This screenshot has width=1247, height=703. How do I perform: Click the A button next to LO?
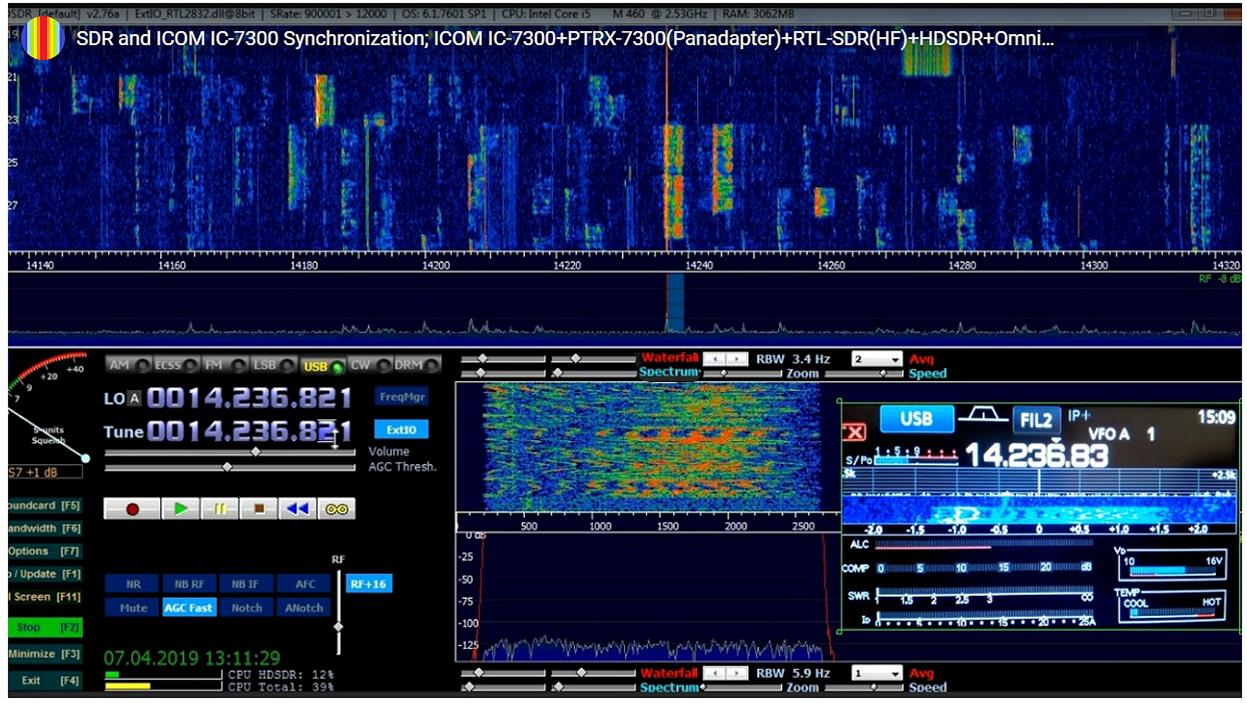point(135,398)
